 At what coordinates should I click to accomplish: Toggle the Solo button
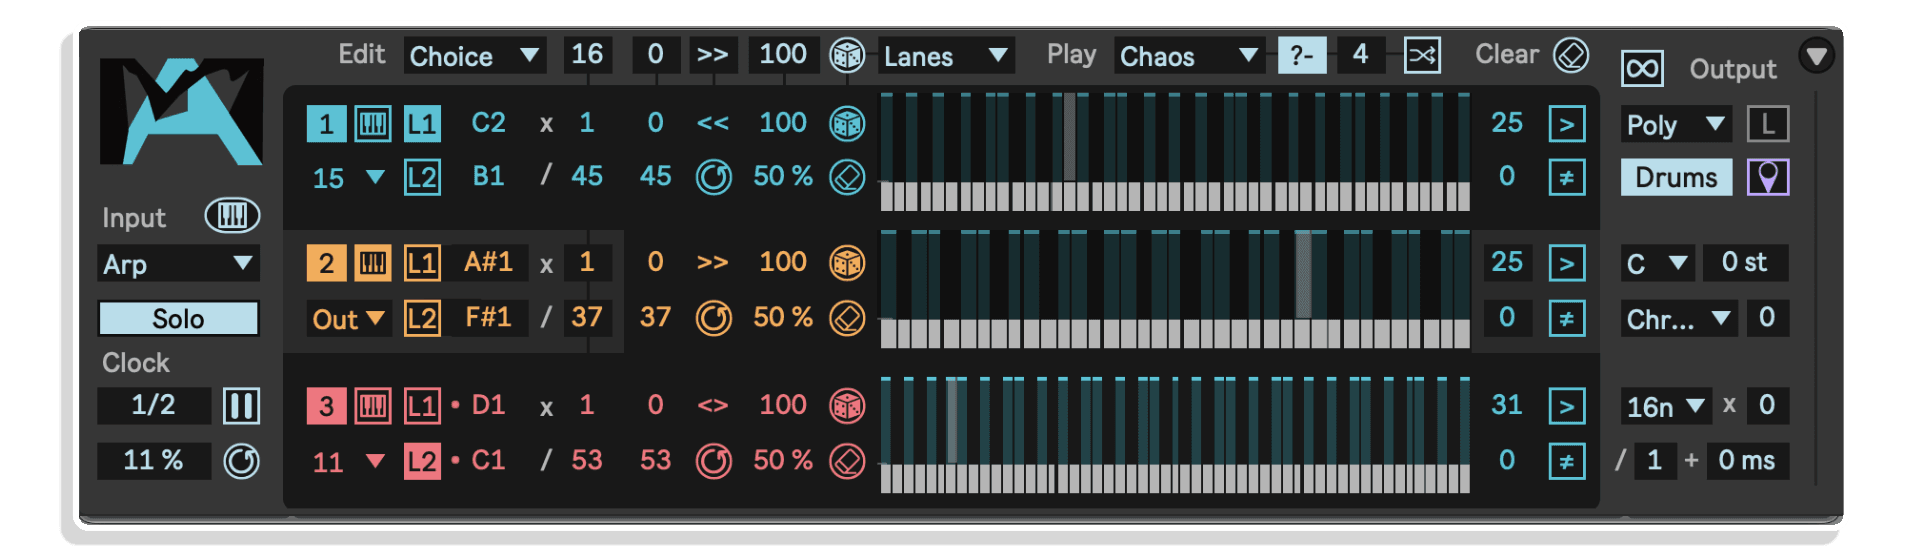pyautogui.click(x=178, y=319)
